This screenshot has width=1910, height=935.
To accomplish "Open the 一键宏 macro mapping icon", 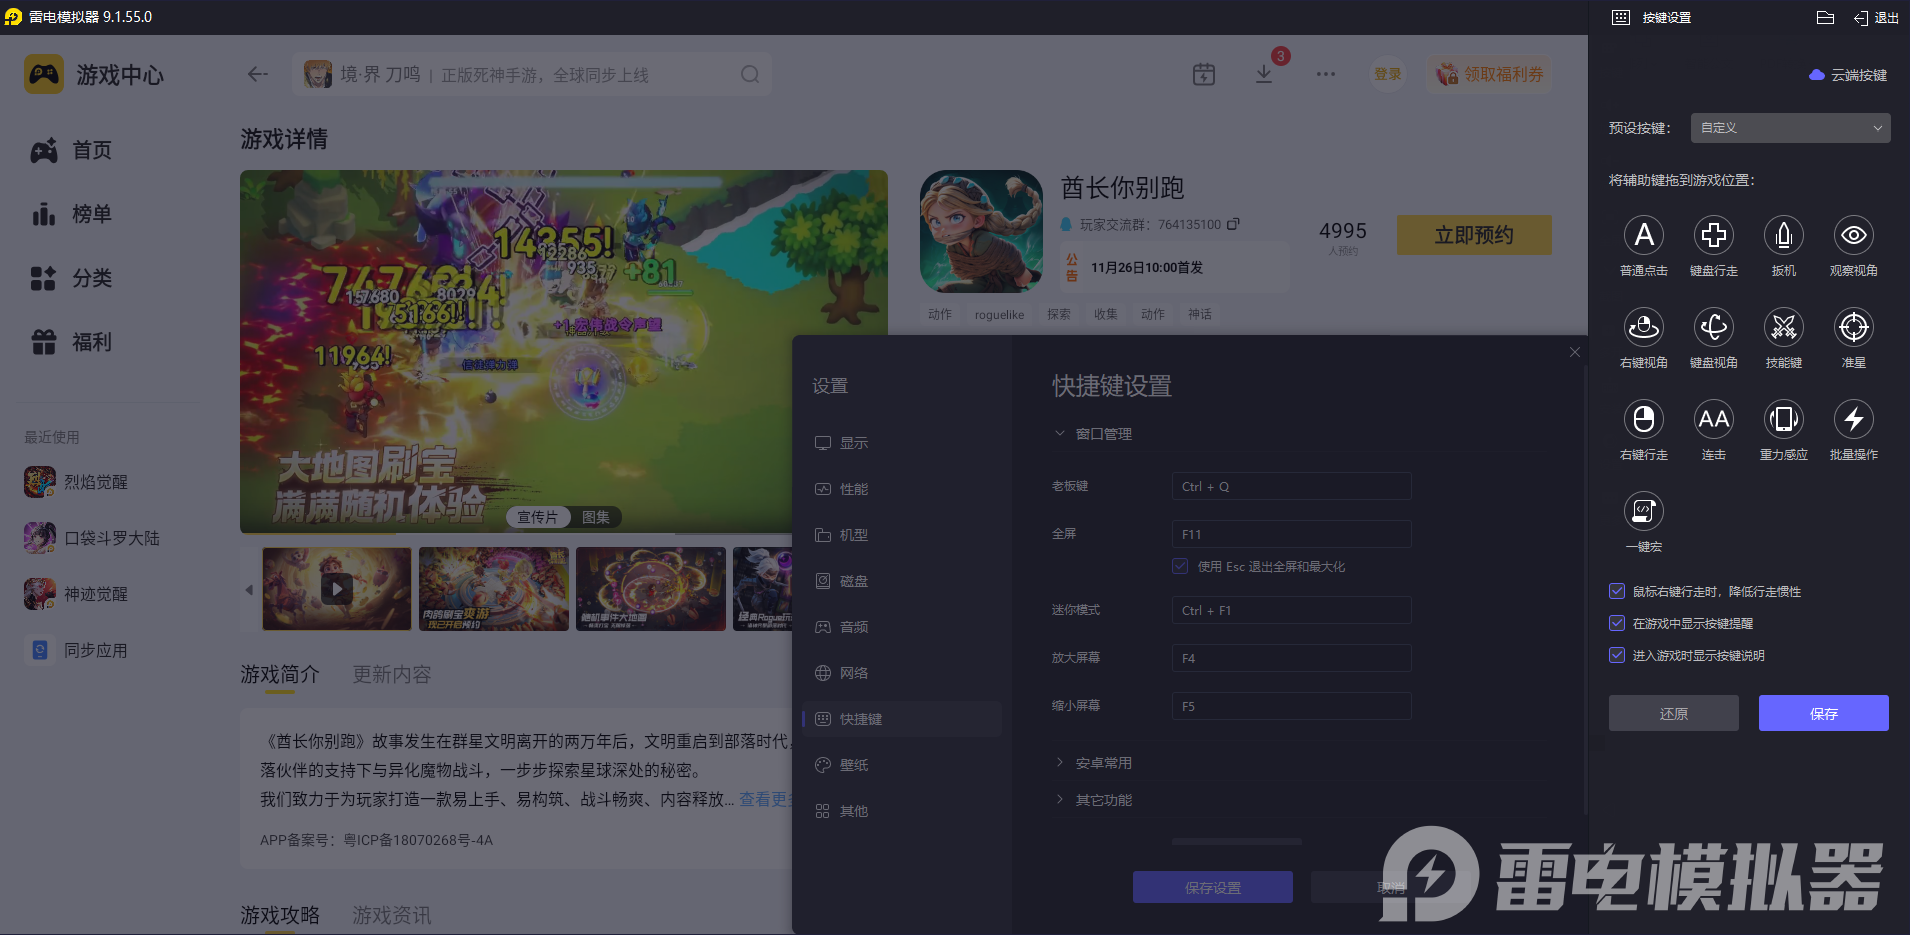I will click(x=1643, y=512).
